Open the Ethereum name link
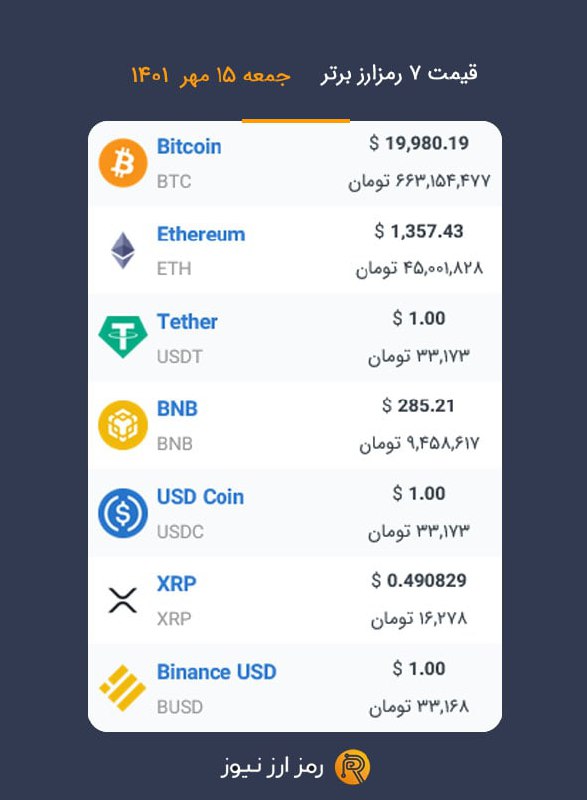 coord(201,234)
